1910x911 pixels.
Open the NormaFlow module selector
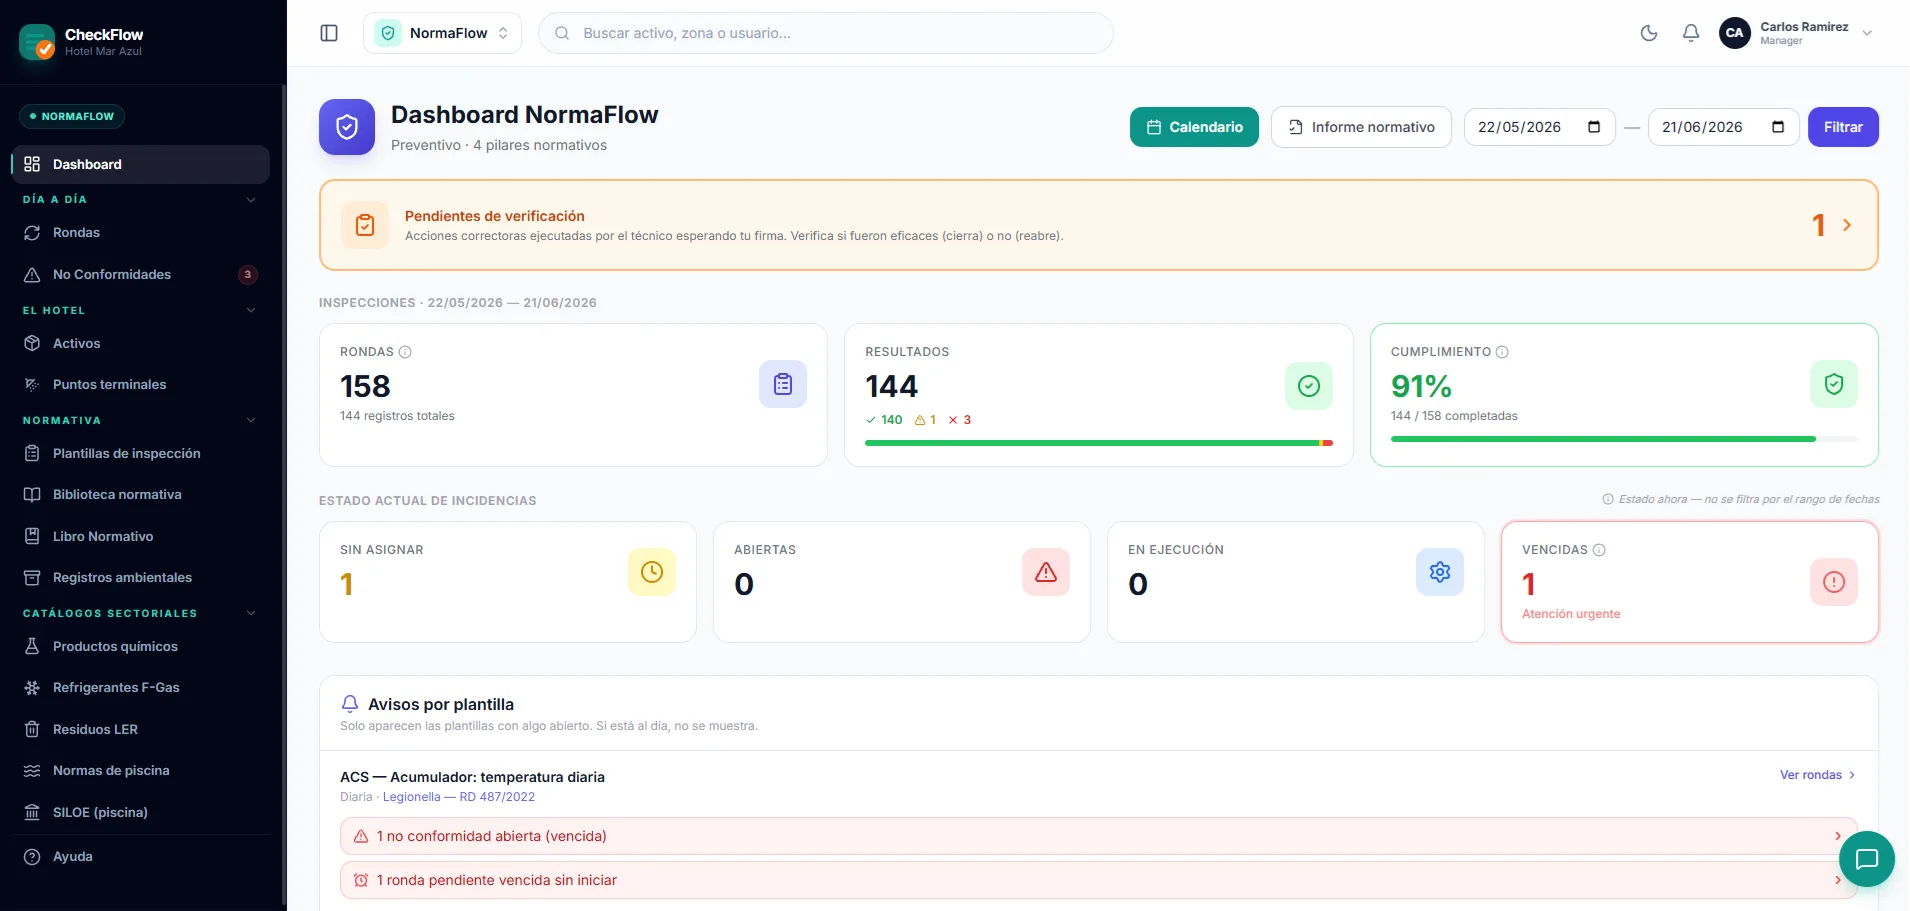click(x=442, y=33)
